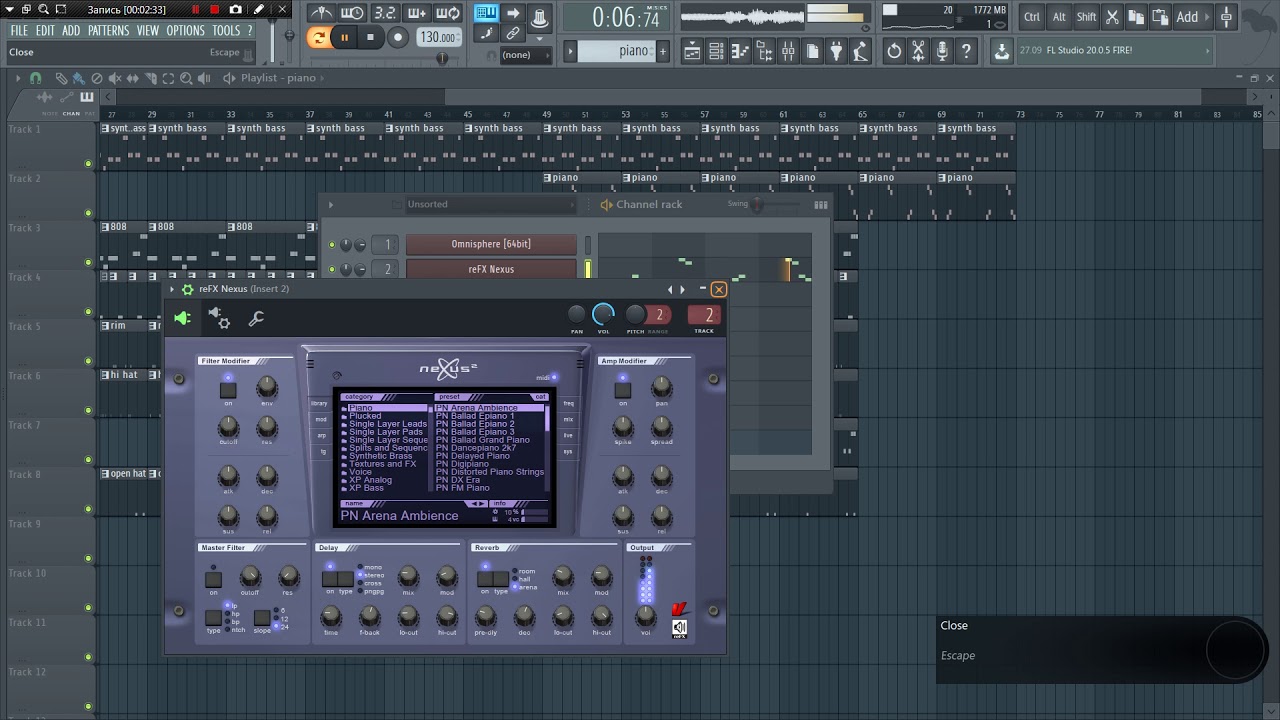Click the Omnisphere [64bit] channel button

point(491,245)
